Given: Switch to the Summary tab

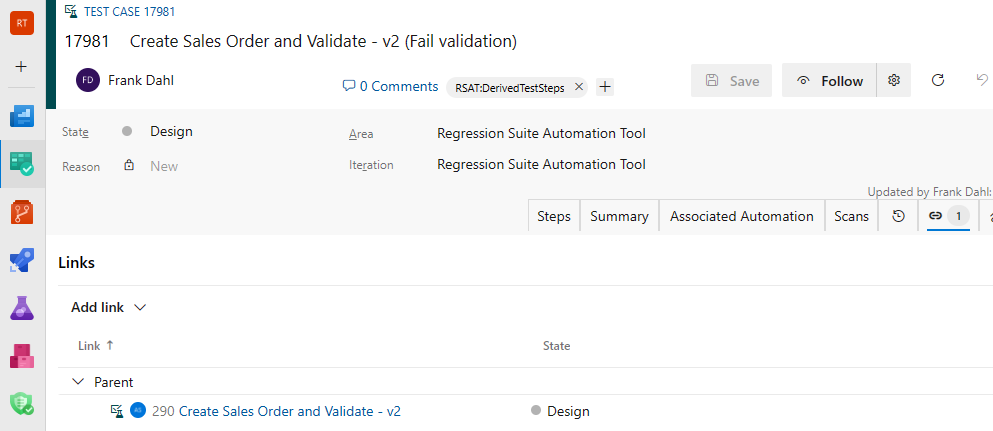Looking at the screenshot, I should click(619, 216).
